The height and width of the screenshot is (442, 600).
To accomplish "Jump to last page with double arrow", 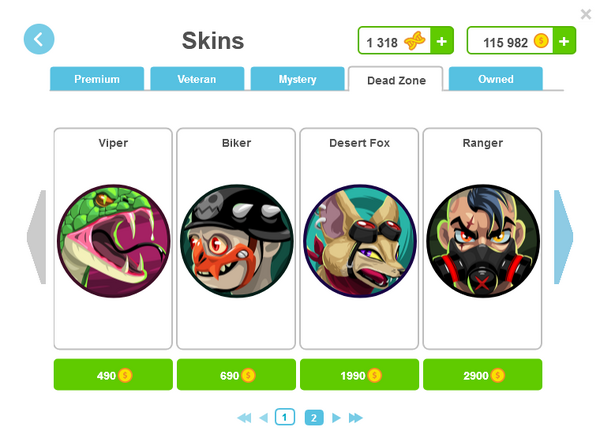I will 355,418.
